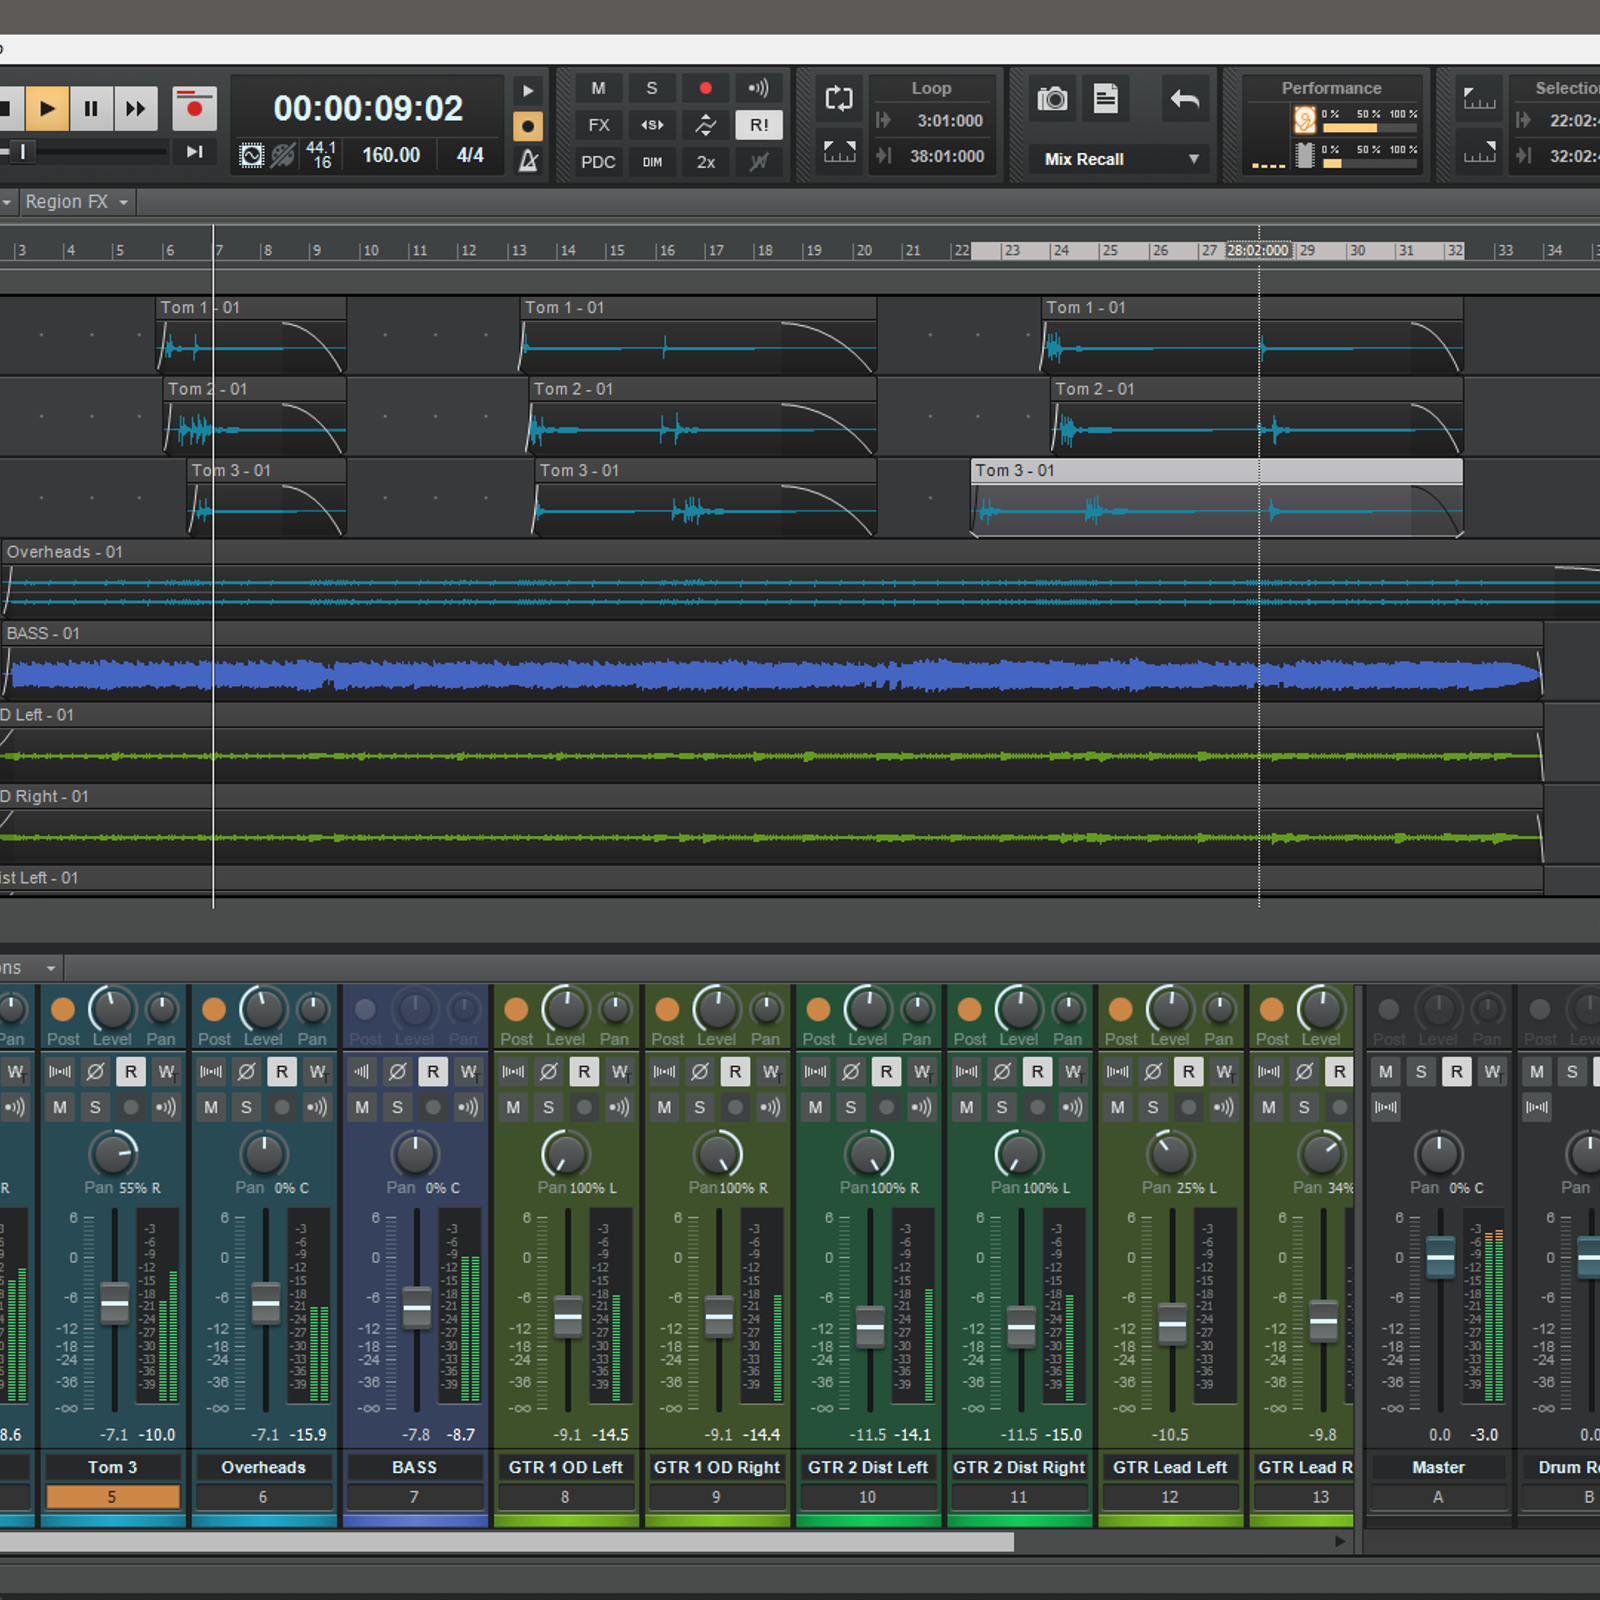Click Tom 3 volume fader
1600x1600 pixels.
115,1304
